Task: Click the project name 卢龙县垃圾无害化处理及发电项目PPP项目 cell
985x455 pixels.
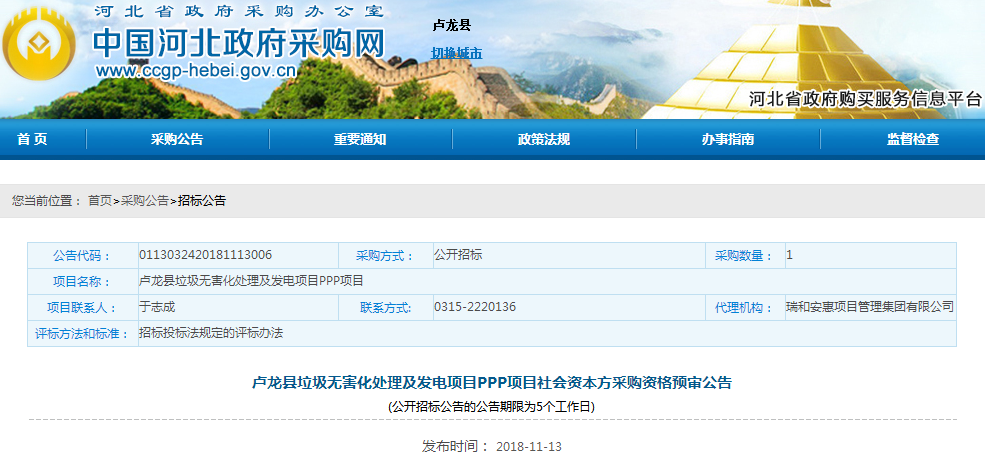Action: 251,281
